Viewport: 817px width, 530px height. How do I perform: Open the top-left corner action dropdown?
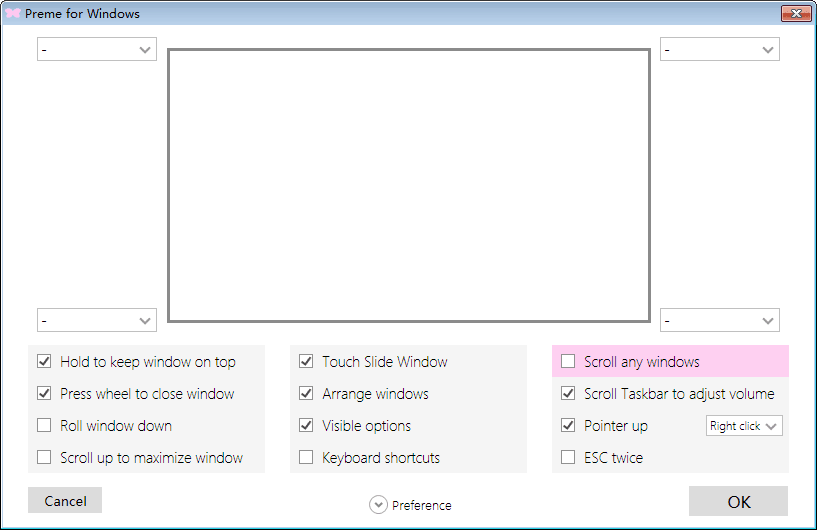pyautogui.click(x=97, y=49)
